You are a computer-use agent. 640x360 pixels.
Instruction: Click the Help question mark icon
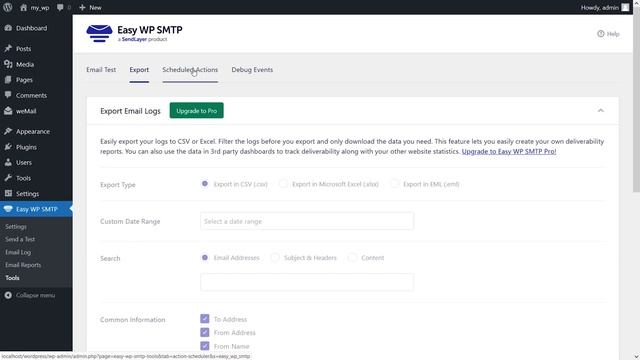pyautogui.click(x=600, y=34)
